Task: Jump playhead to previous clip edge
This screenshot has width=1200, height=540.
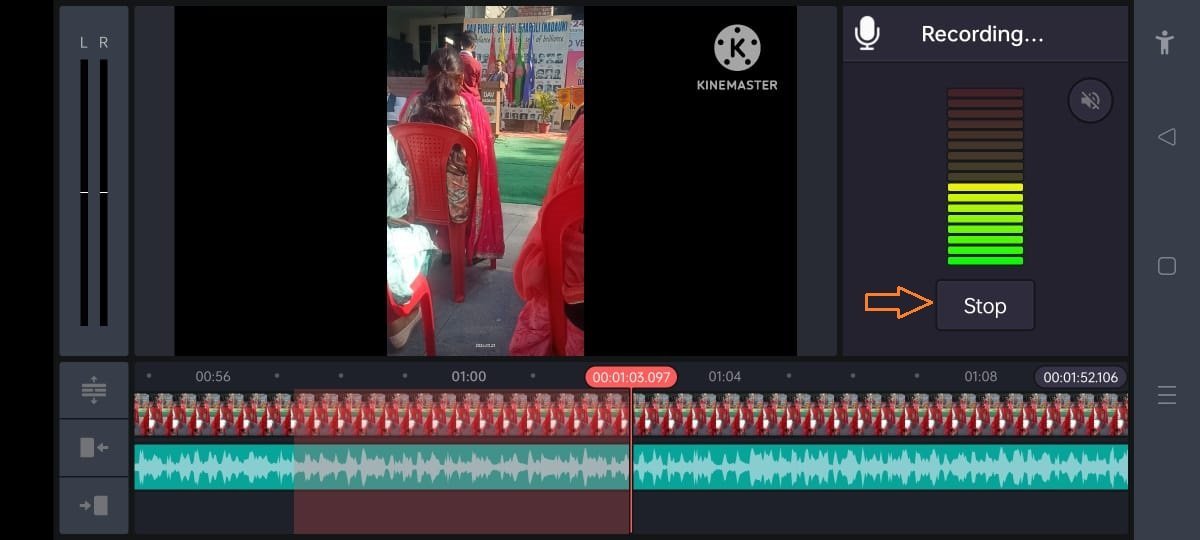Action: point(94,448)
